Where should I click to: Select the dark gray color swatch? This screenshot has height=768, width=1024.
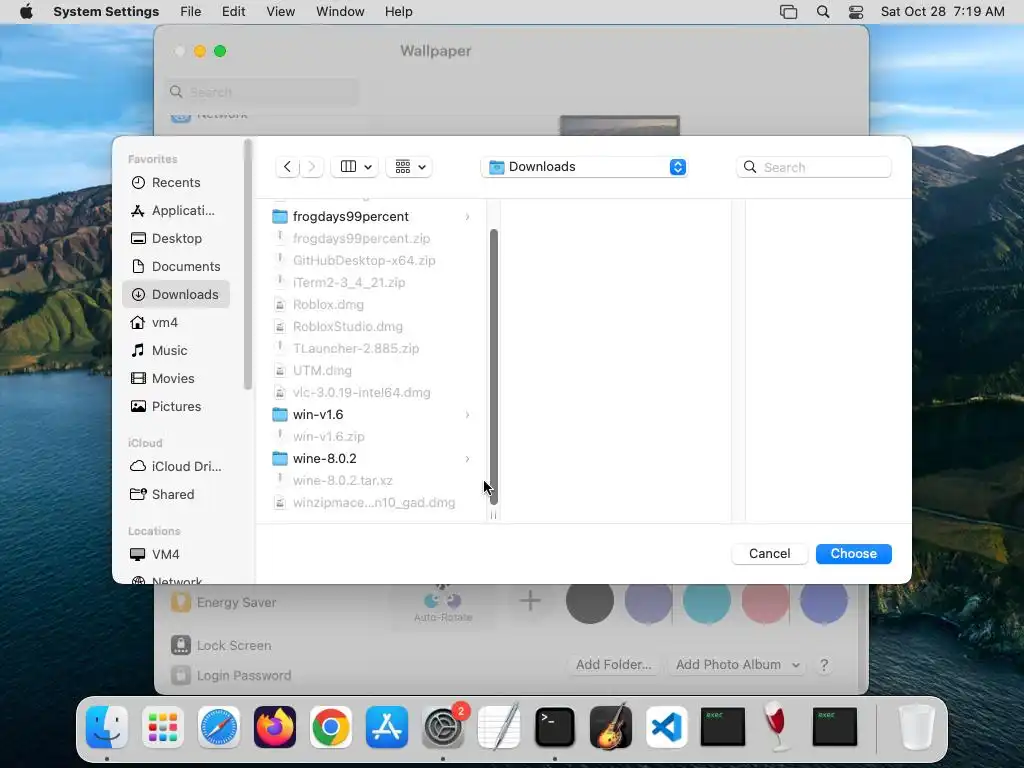click(x=590, y=600)
